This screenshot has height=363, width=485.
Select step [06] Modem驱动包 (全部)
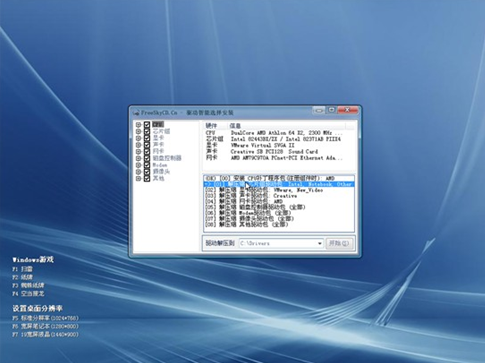(x=279, y=213)
